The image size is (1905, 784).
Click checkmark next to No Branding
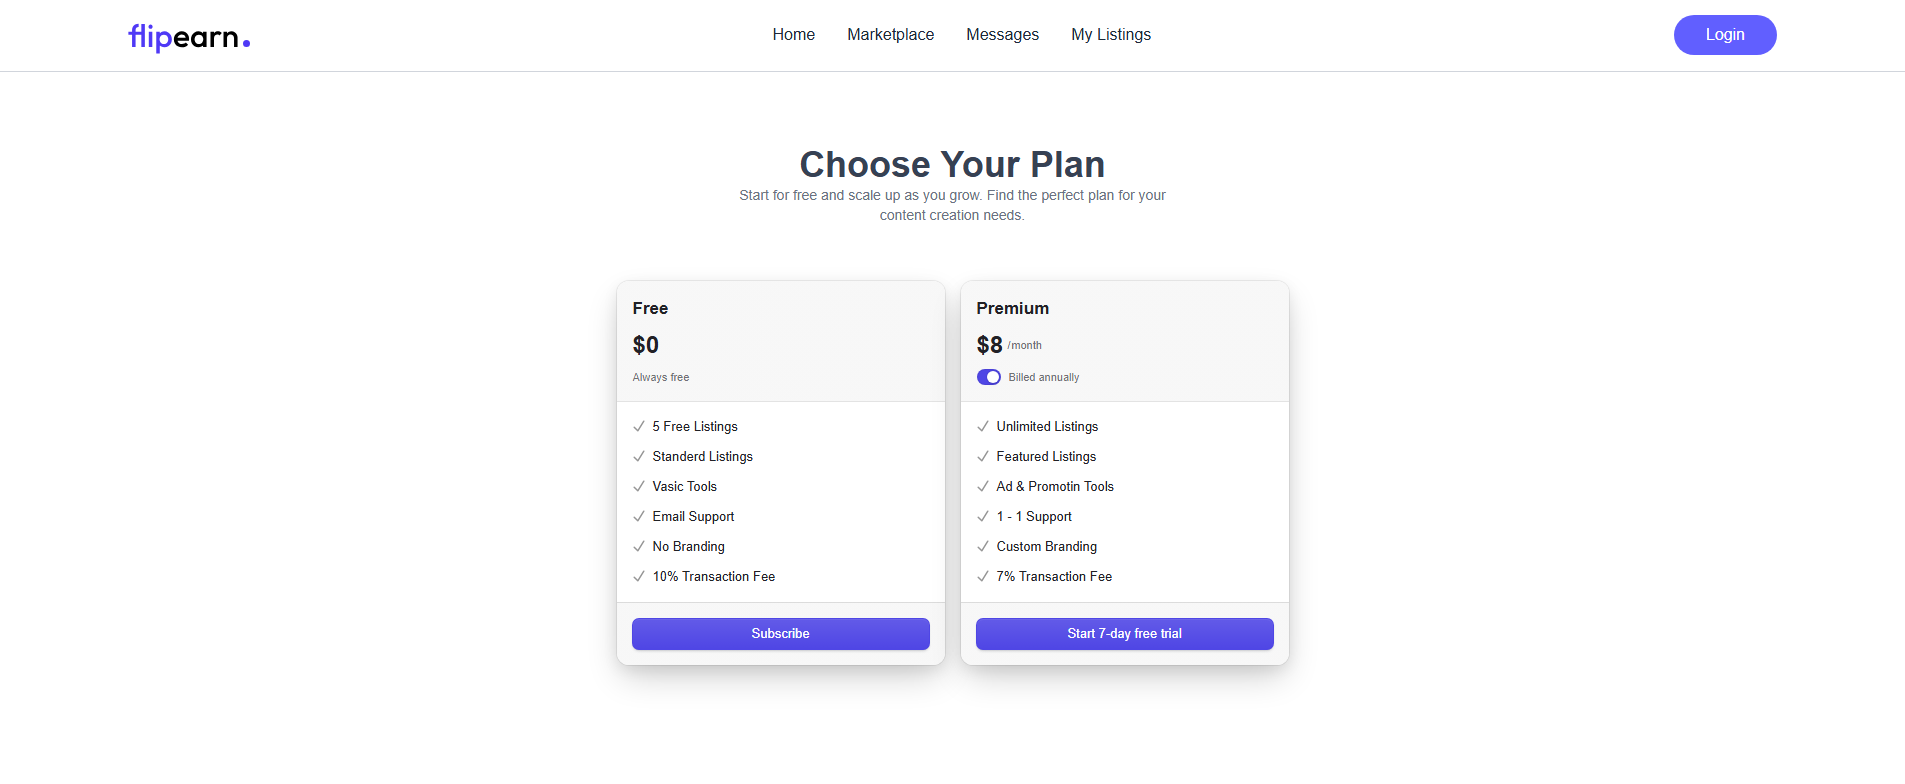pos(639,546)
